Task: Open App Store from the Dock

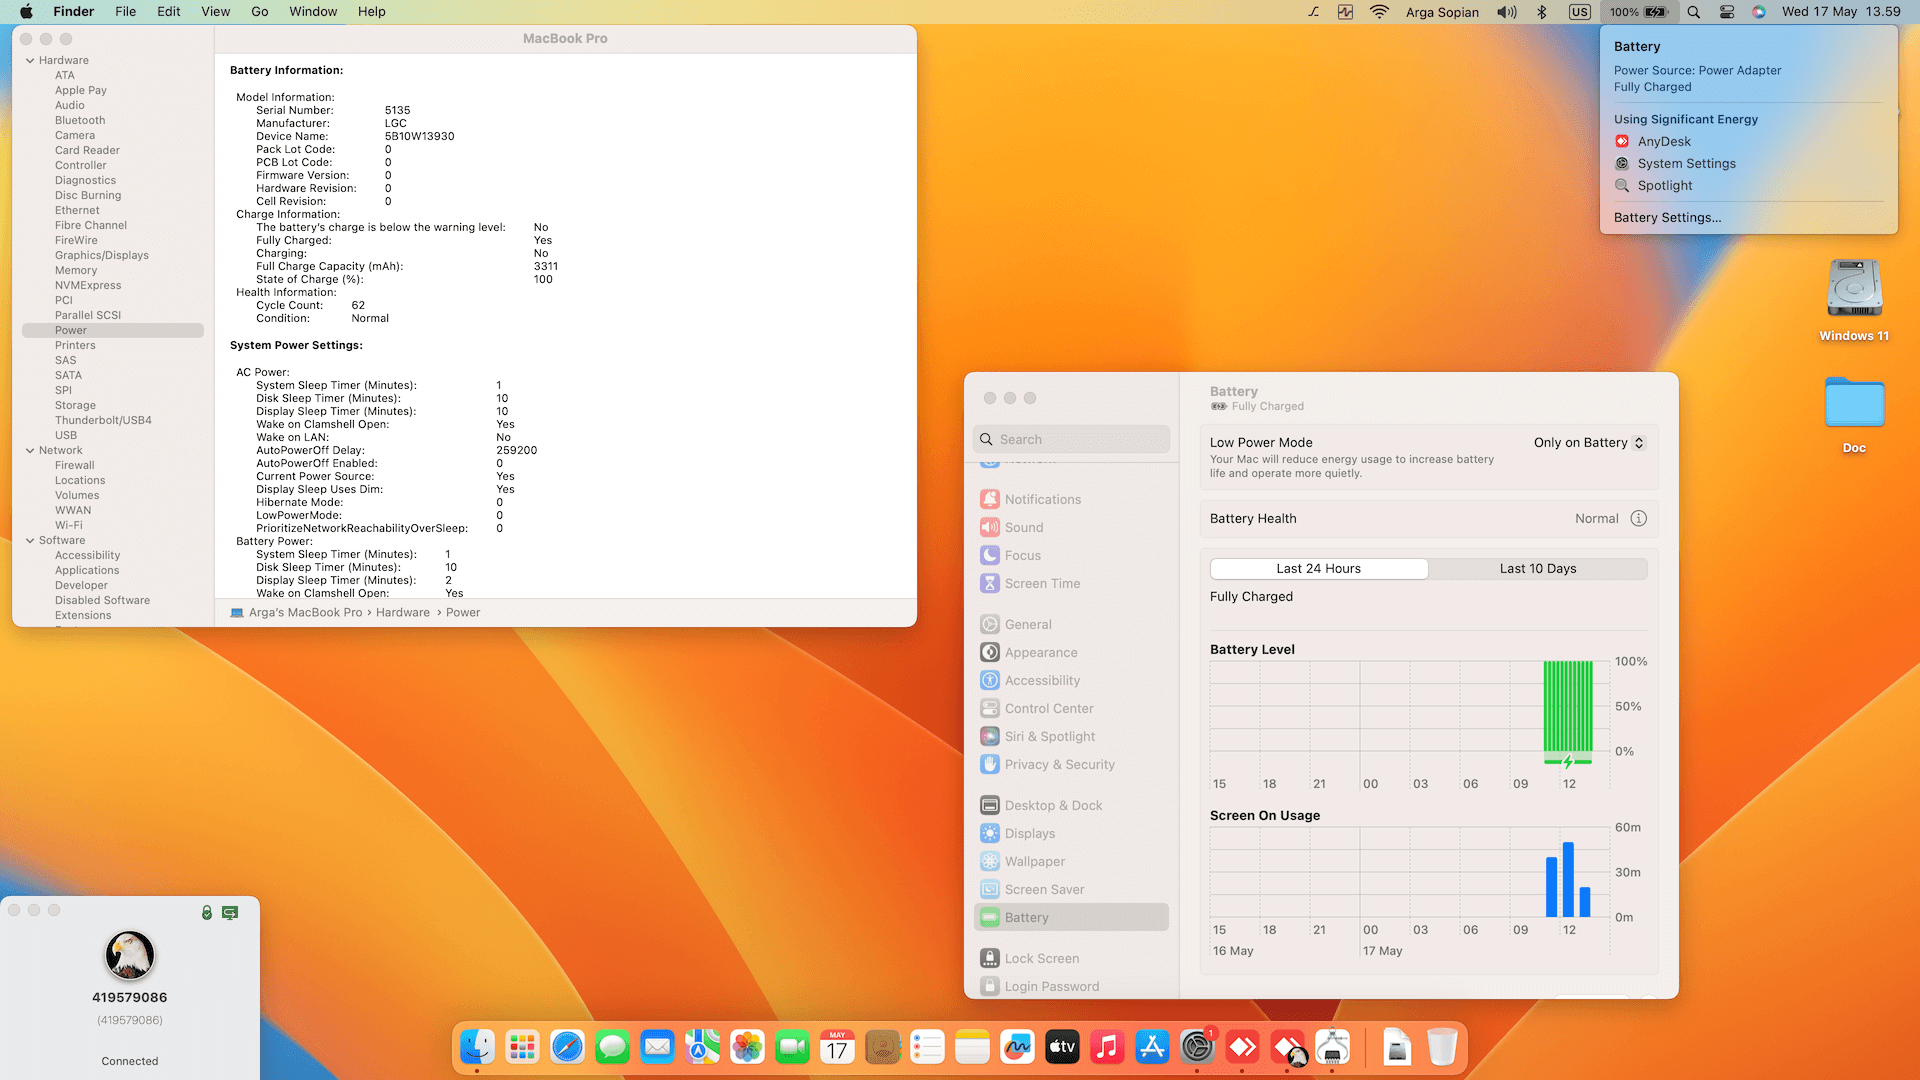Action: (x=1152, y=1047)
